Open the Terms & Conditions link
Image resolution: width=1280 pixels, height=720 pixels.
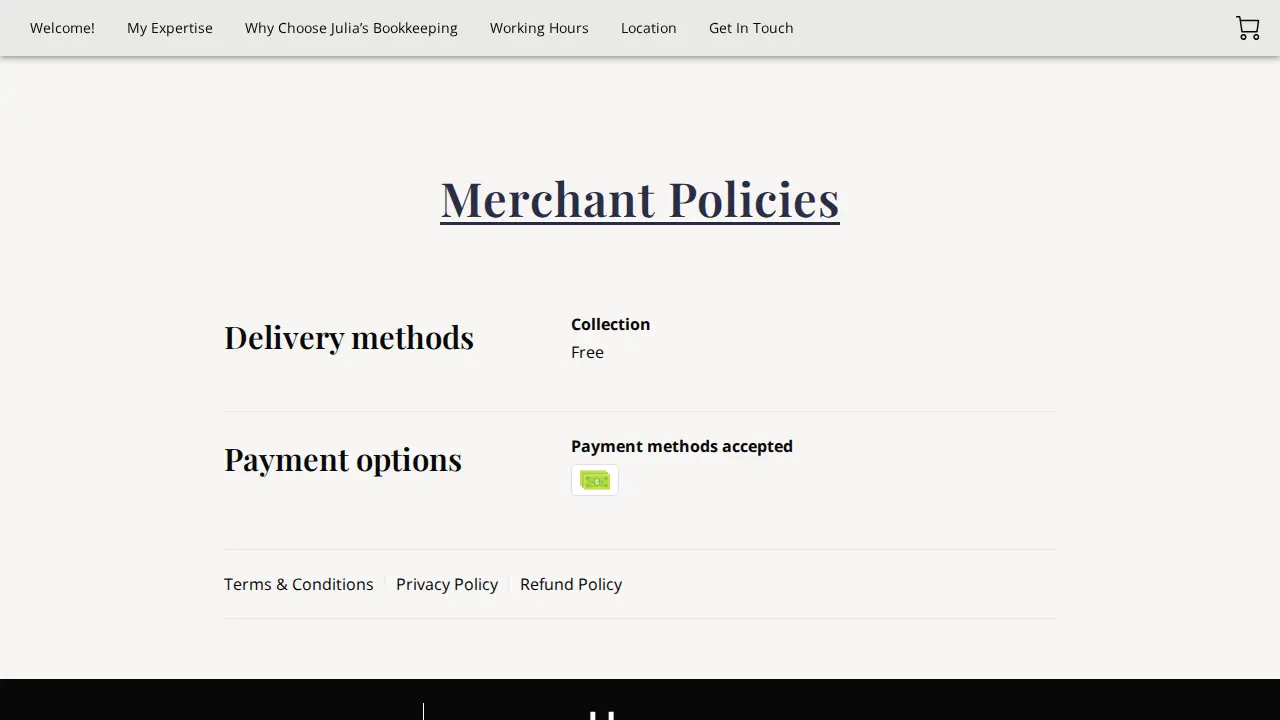299,584
